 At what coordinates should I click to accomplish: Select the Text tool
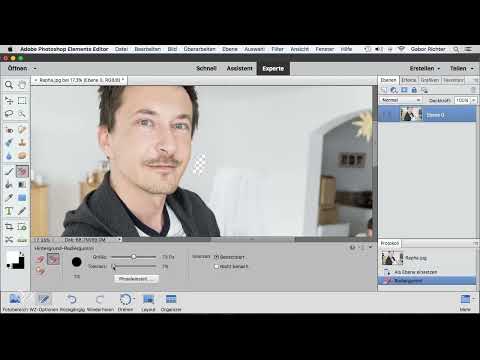coord(9,211)
